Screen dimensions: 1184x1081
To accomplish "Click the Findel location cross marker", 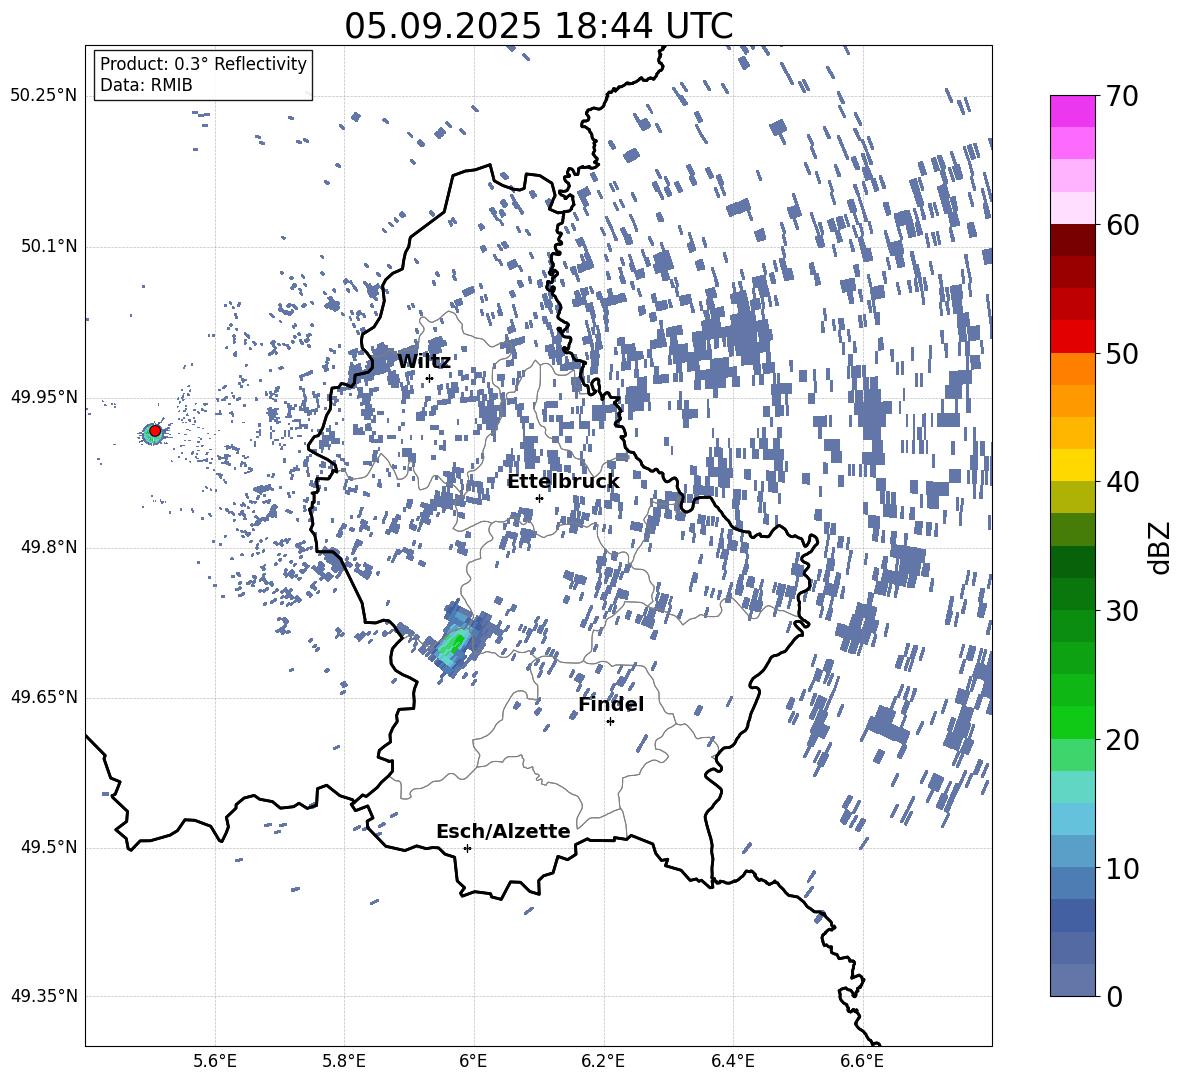I will pos(610,722).
